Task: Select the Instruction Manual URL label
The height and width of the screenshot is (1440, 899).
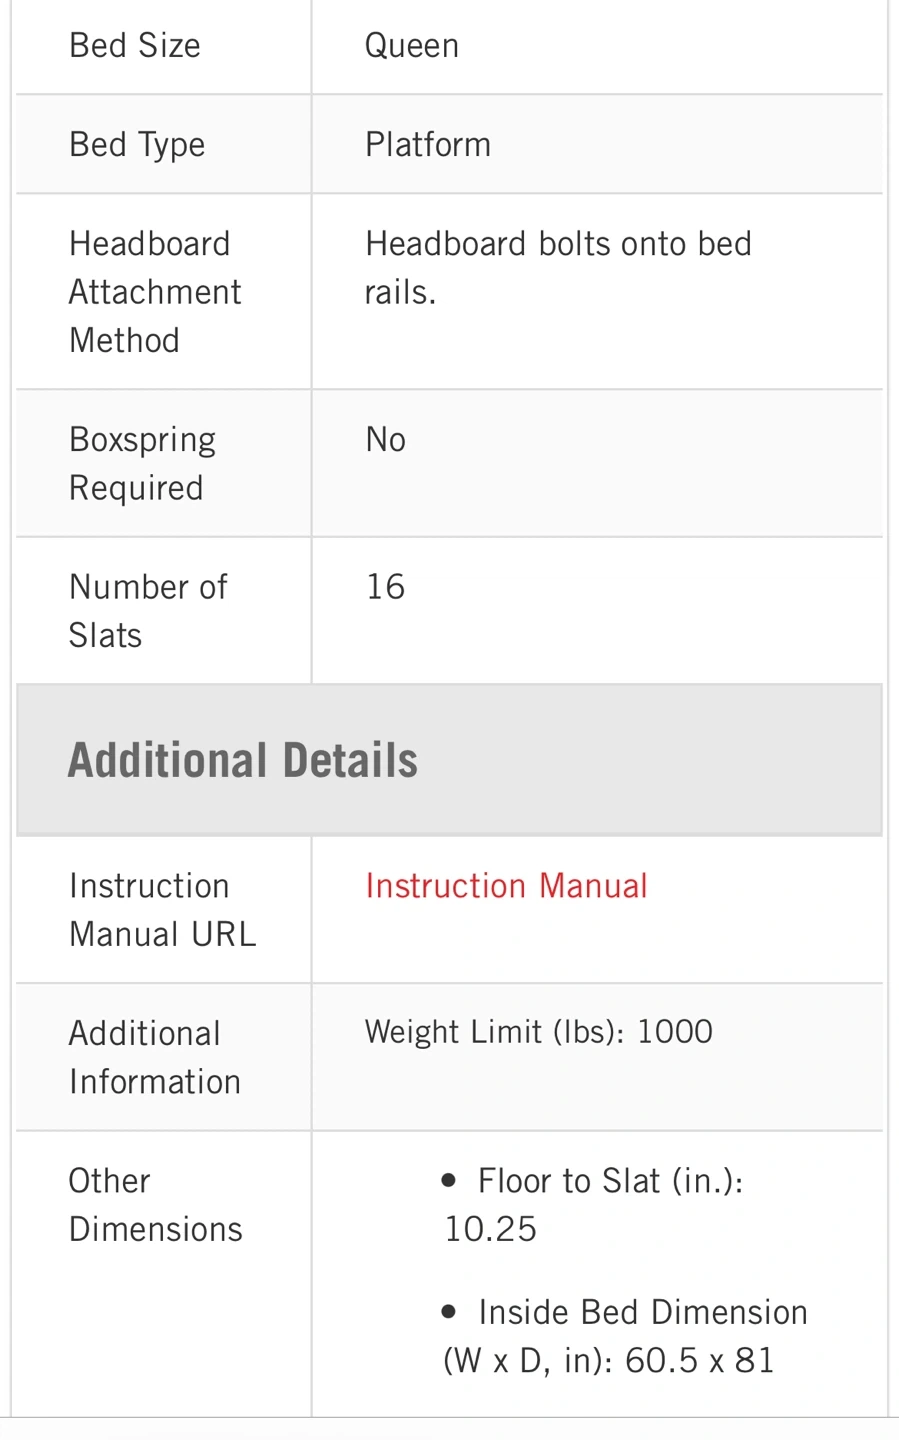Action: coord(162,910)
